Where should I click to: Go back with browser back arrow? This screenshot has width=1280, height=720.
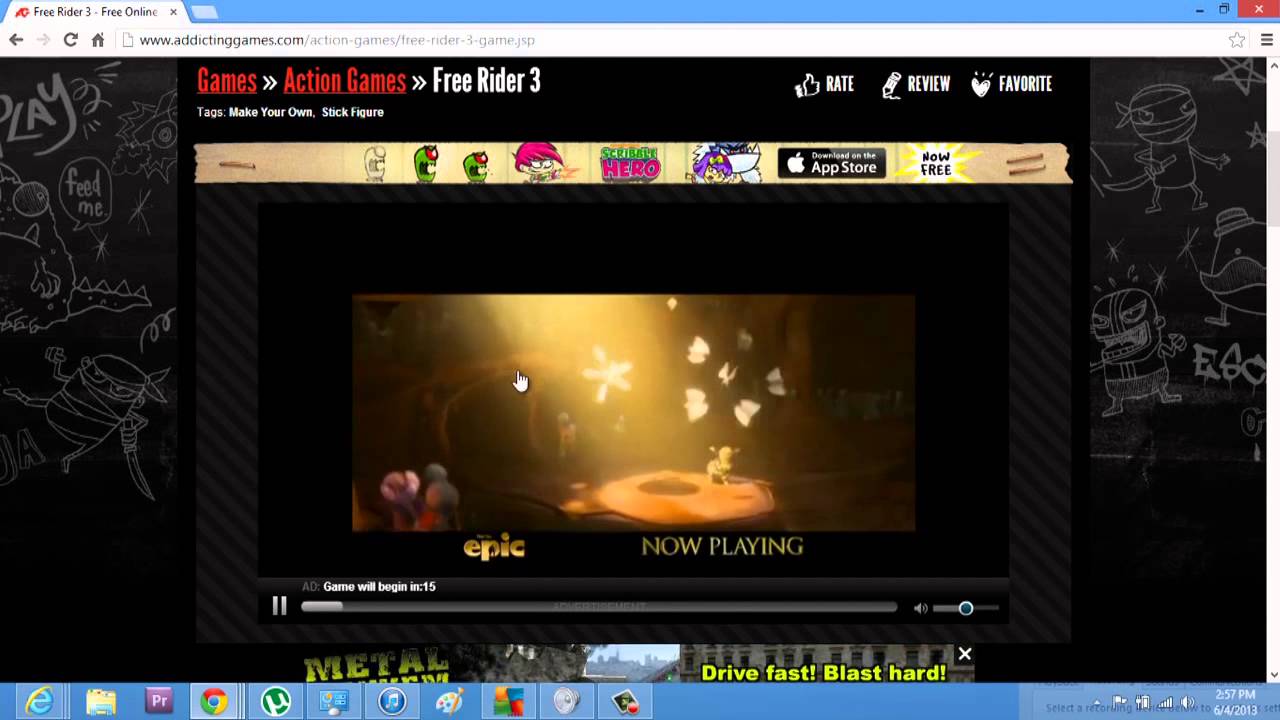coord(16,40)
